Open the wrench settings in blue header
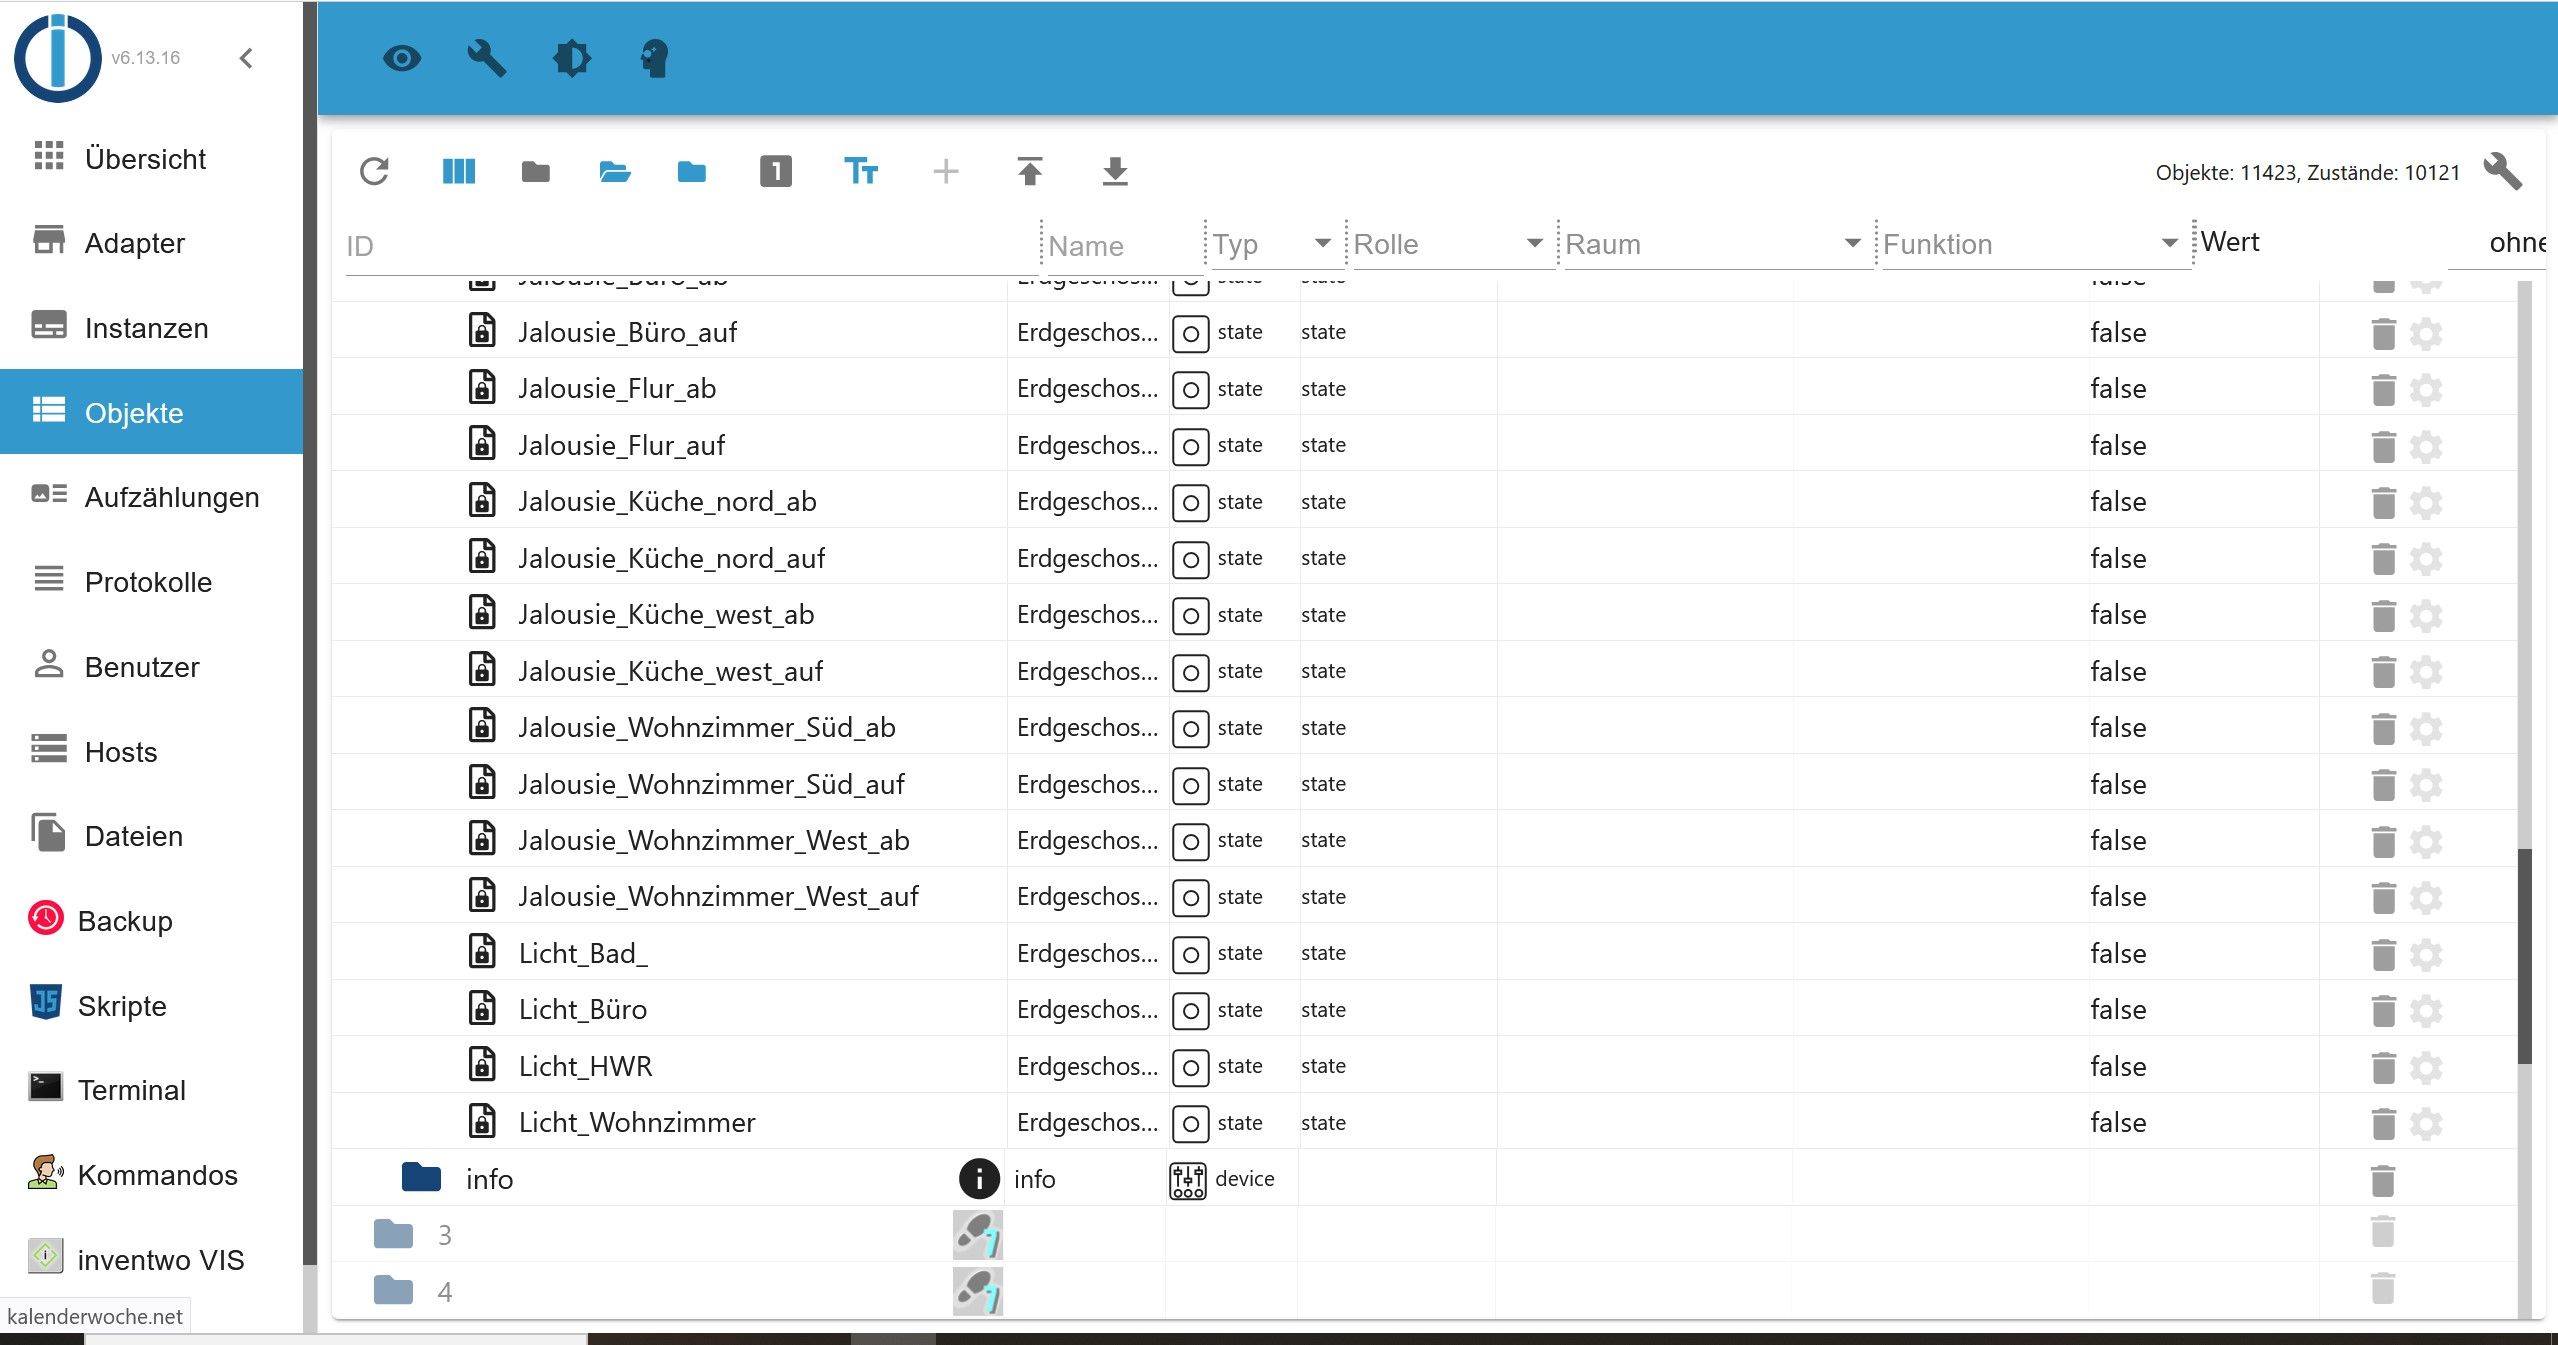Screen dimensions: 2558x1345 487,58
